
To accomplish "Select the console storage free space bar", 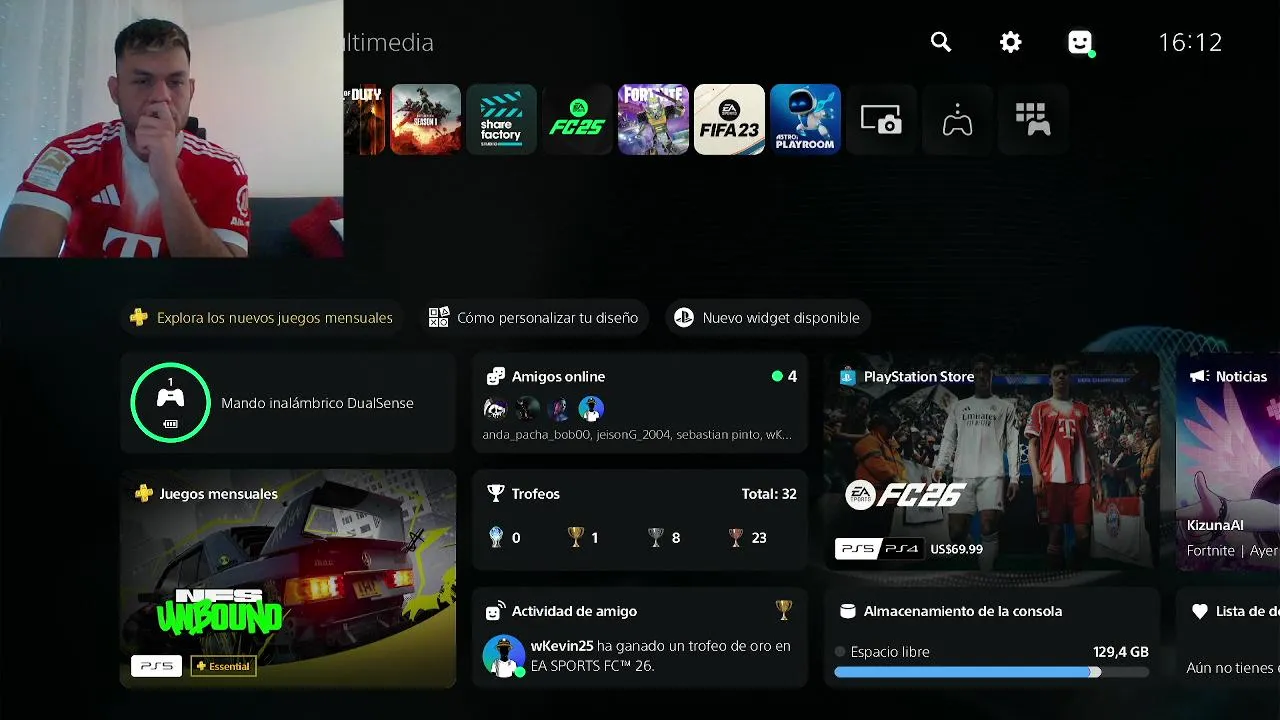I will pos(991,672).
